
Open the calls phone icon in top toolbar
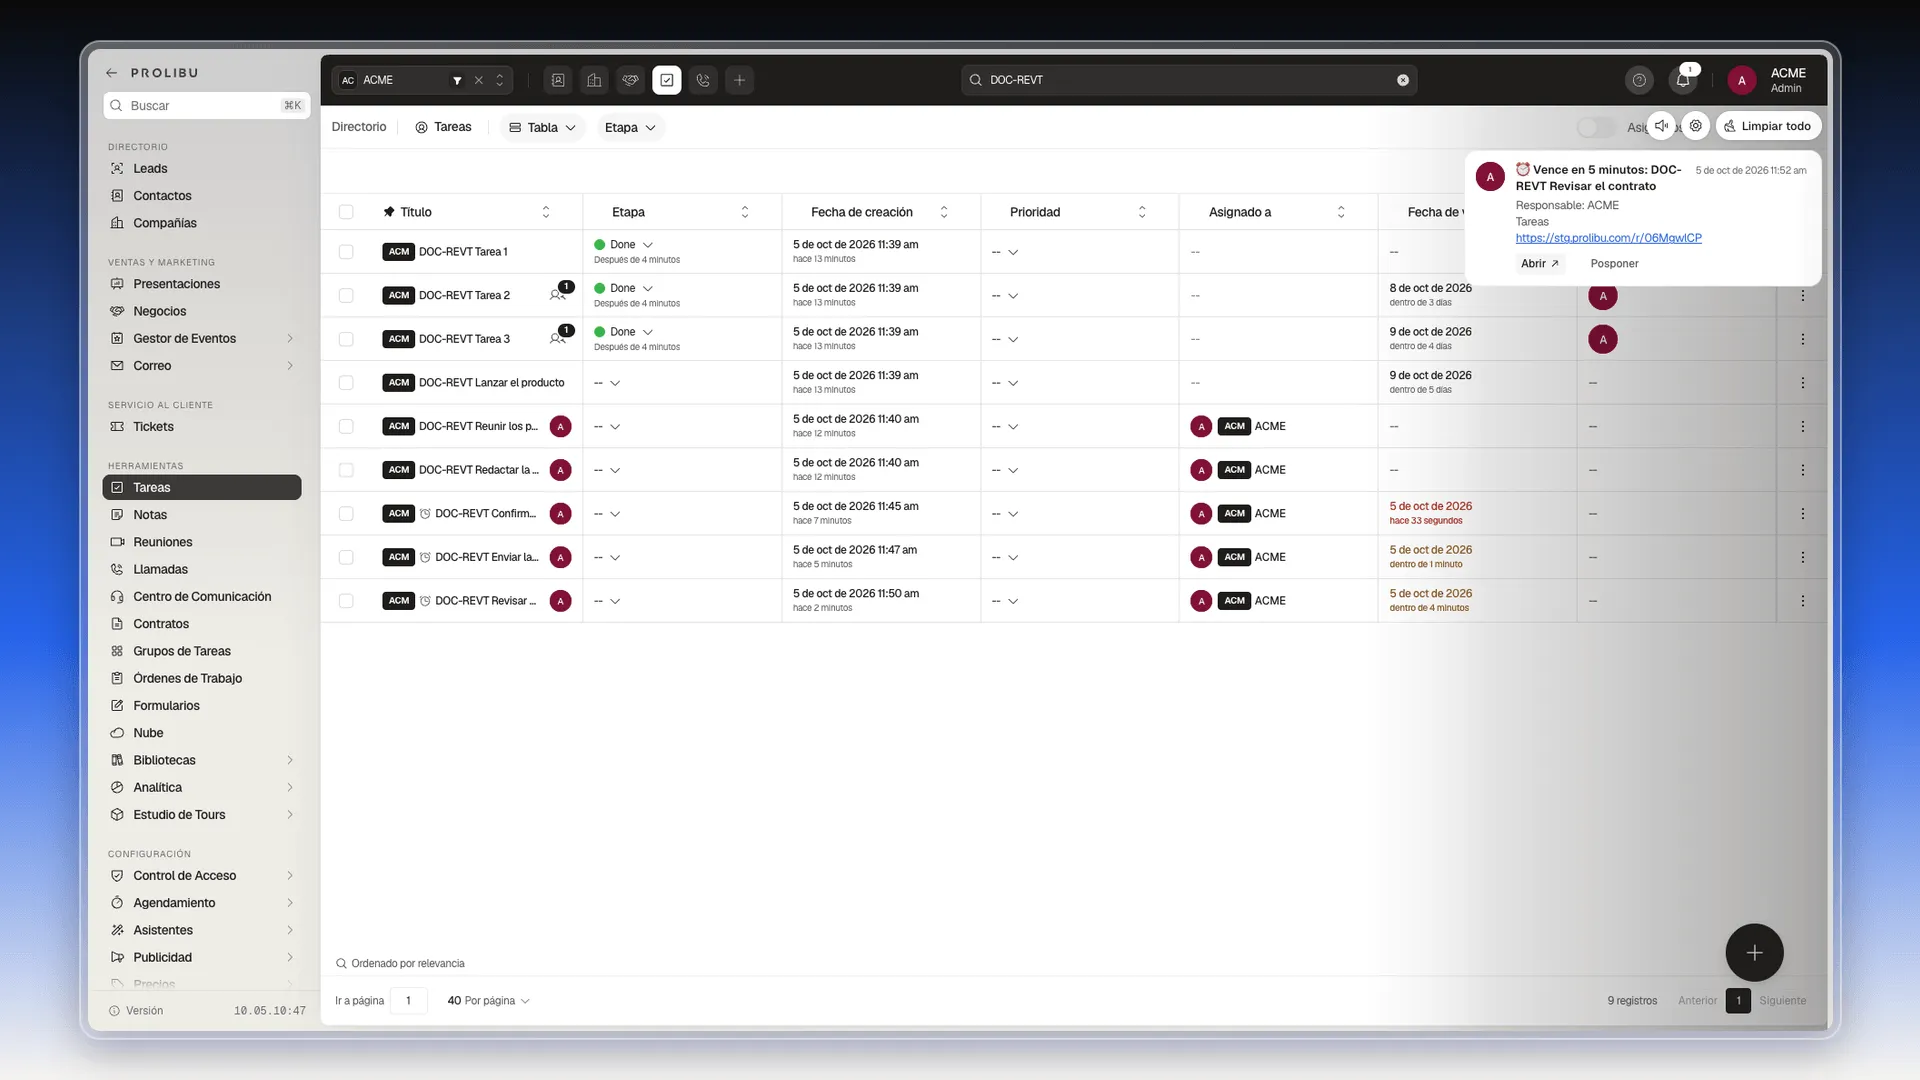pyautogui.click(x=703, y=80)
